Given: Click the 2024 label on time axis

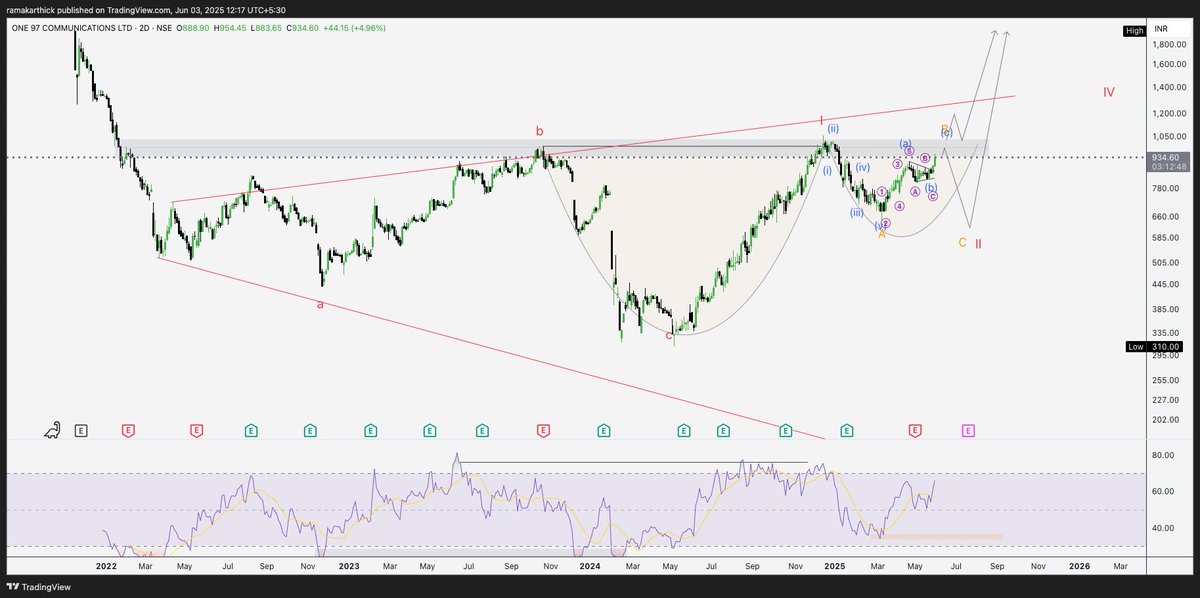Looking at the screenshot, I should tap(590, 565).
